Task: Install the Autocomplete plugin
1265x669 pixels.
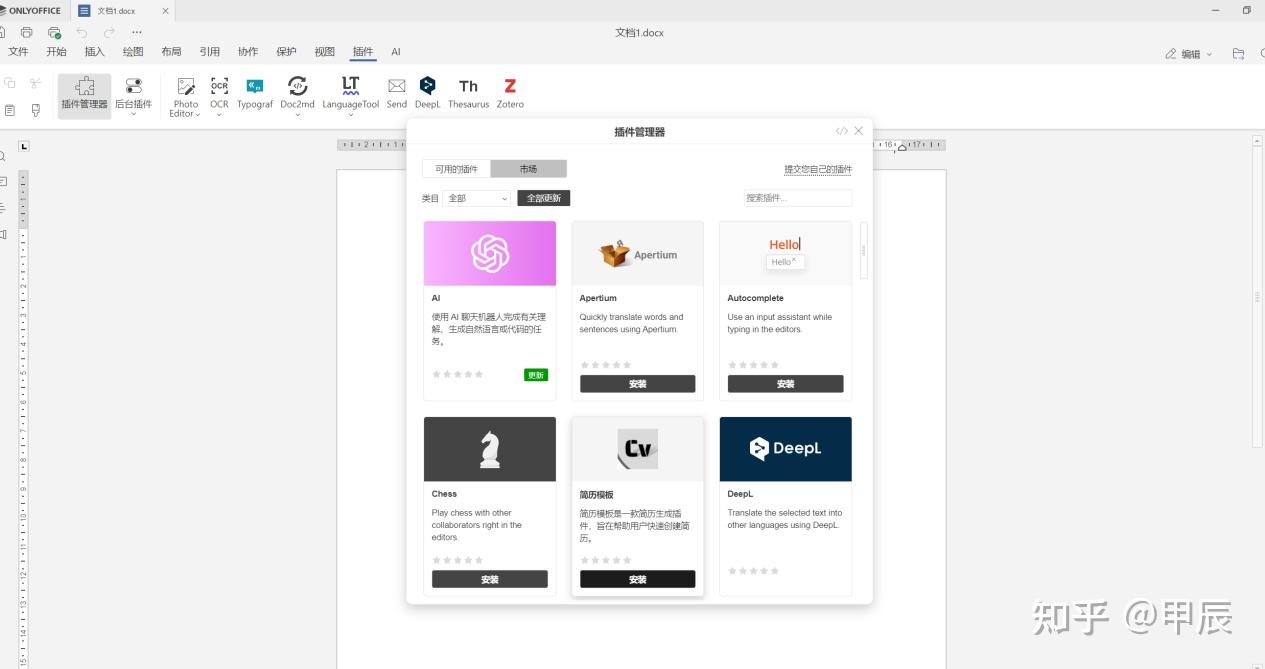Action: 786,384
